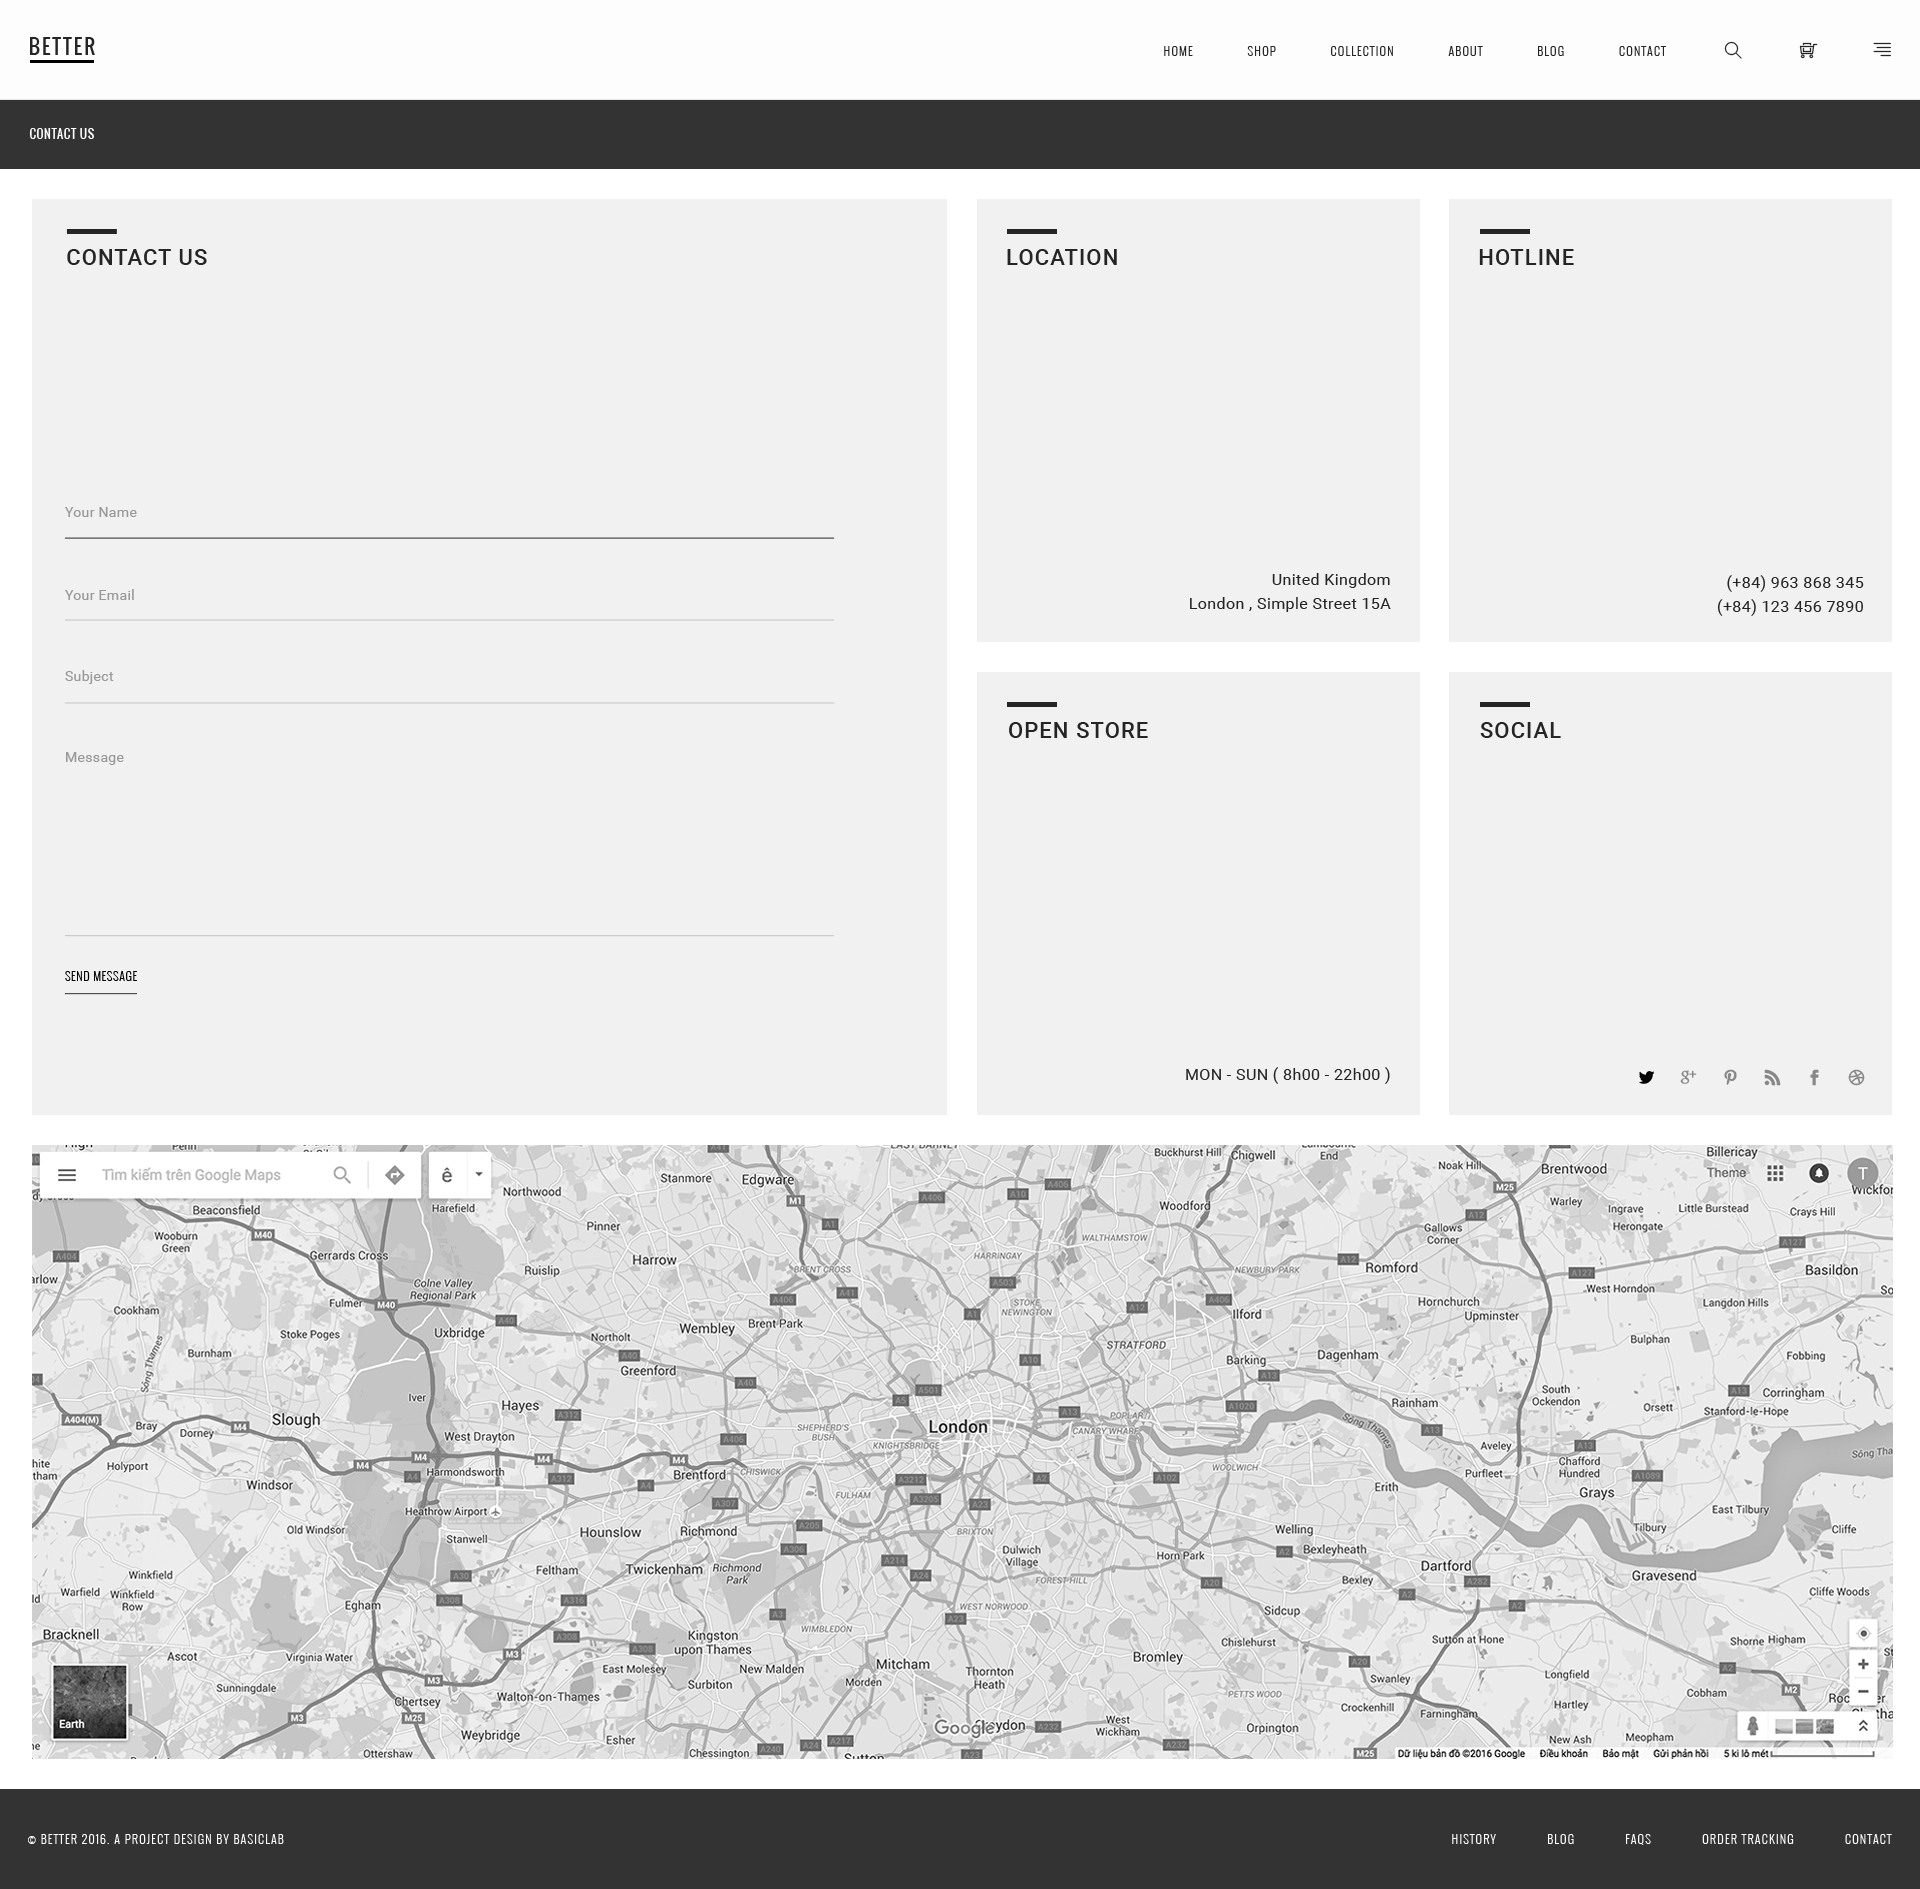Click the Twitter social icon
The image size is (1920, 1889).
1643,1076
